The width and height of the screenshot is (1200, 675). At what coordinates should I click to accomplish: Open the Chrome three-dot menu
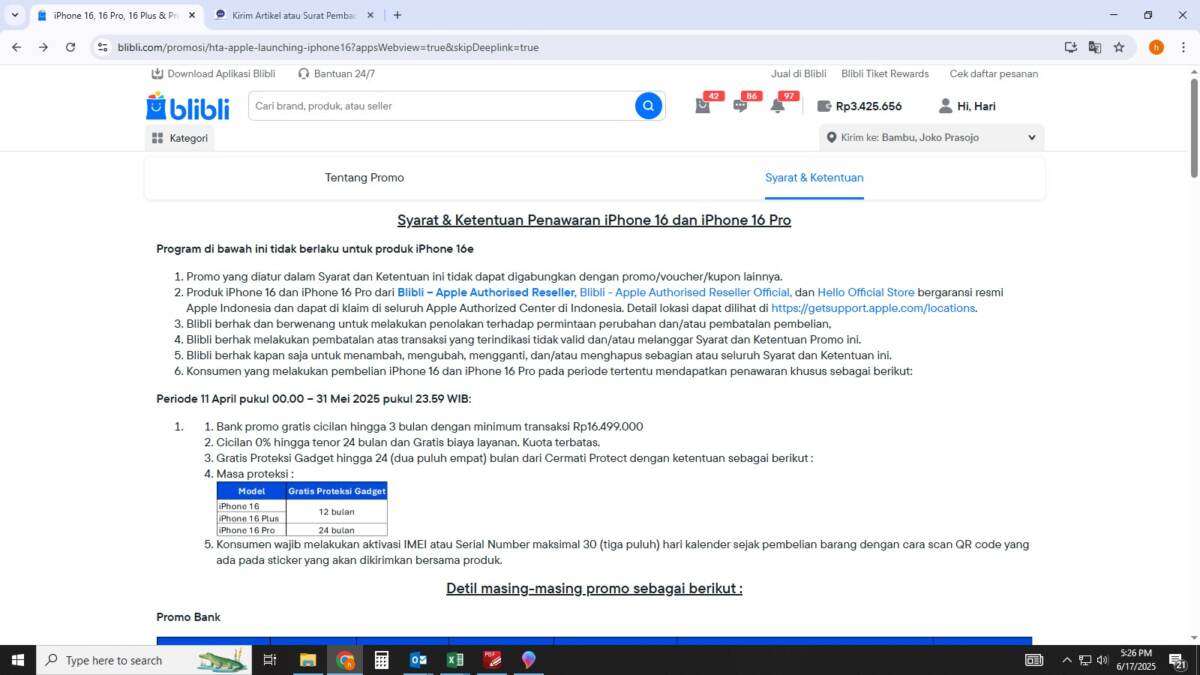coord(1184,47)
